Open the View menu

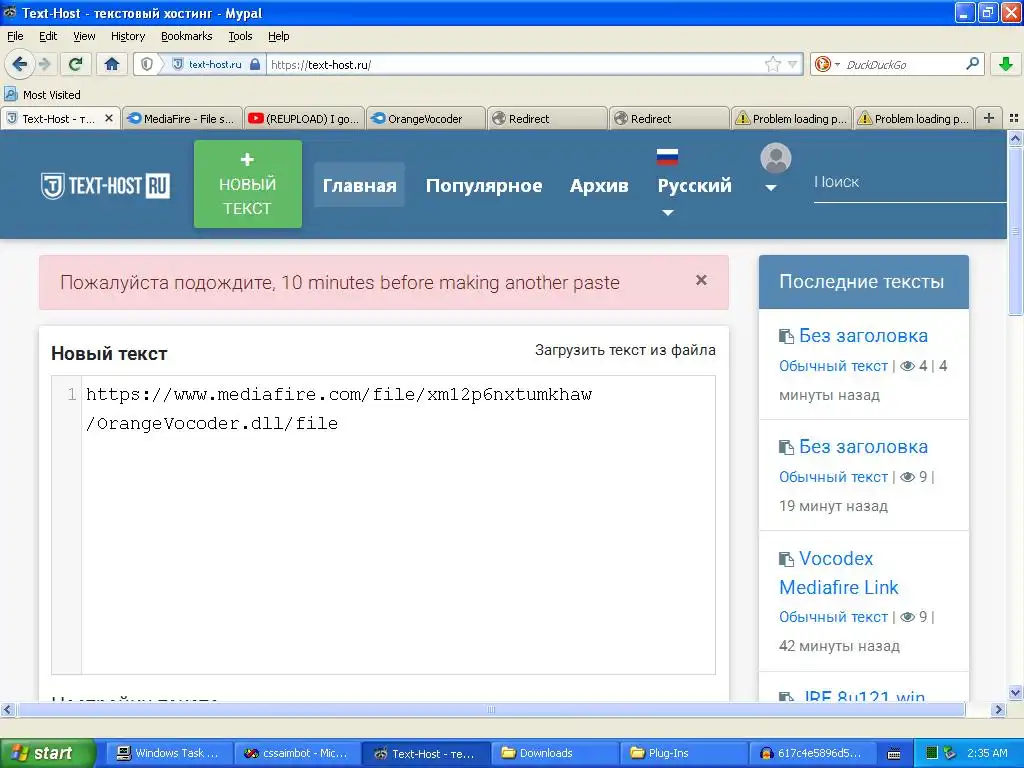click(x=84, y=36)
